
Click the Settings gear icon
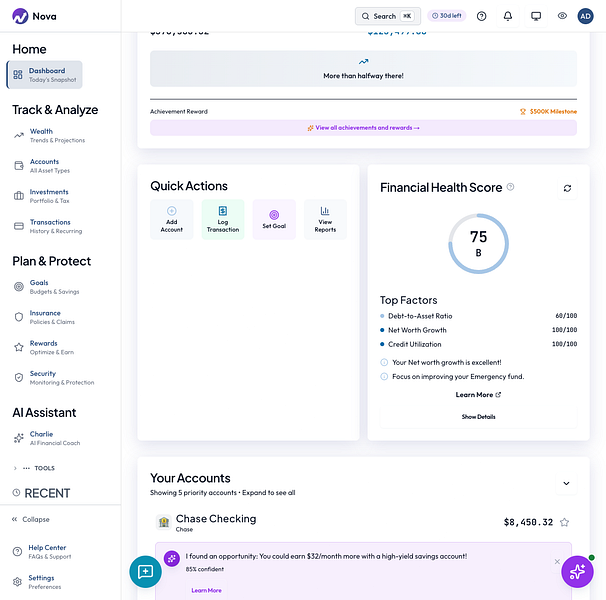point(17,582)
